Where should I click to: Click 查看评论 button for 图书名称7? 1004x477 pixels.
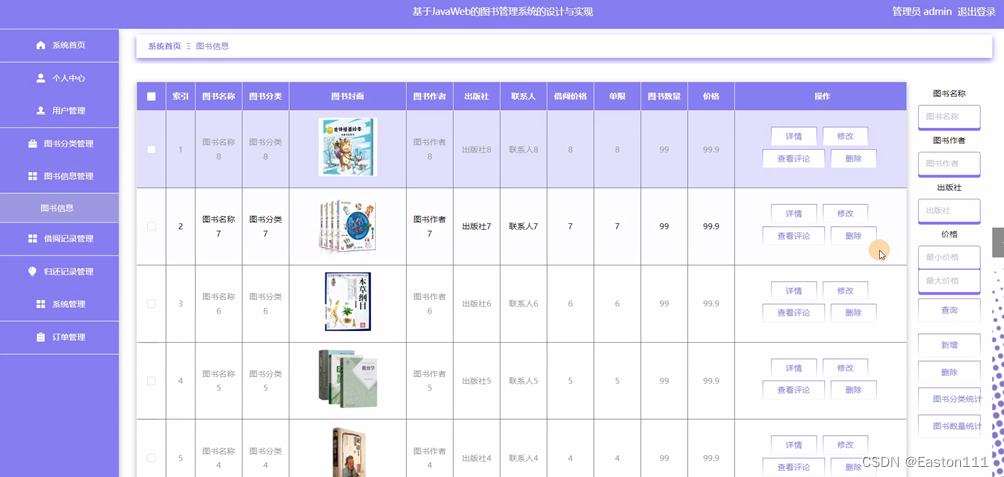point(793,236)
